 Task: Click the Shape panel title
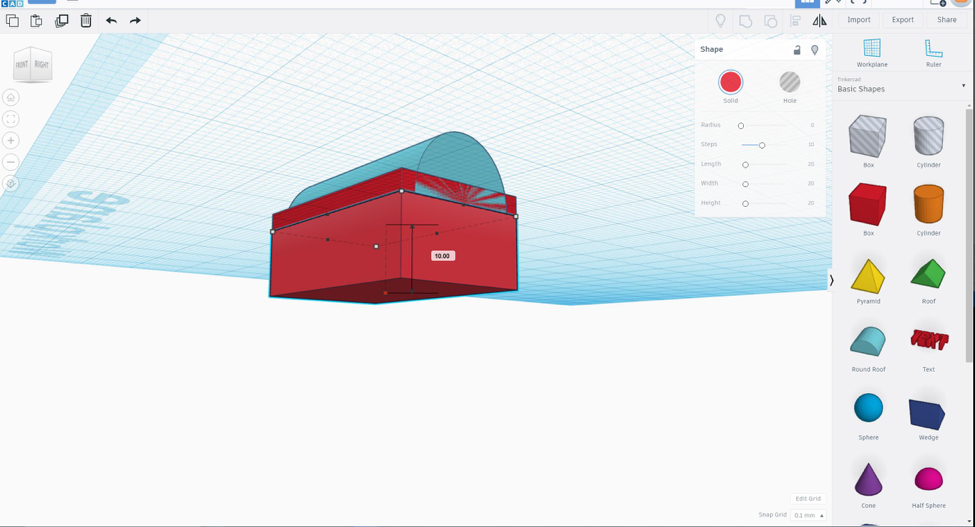pos(711,49)
